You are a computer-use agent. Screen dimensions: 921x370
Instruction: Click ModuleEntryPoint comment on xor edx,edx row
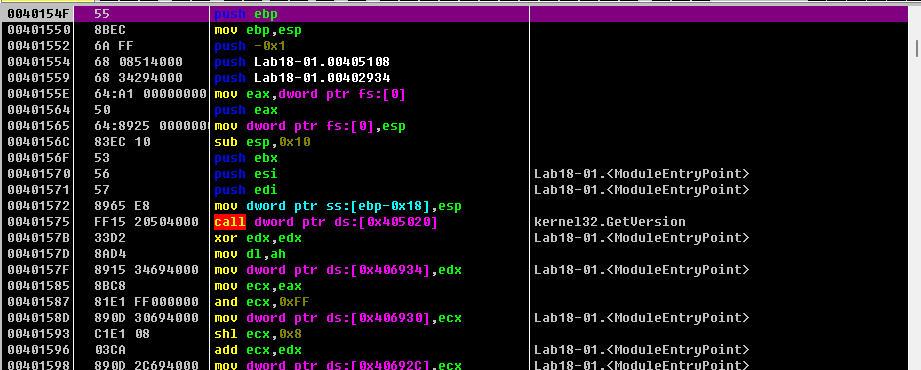(641, 238)
